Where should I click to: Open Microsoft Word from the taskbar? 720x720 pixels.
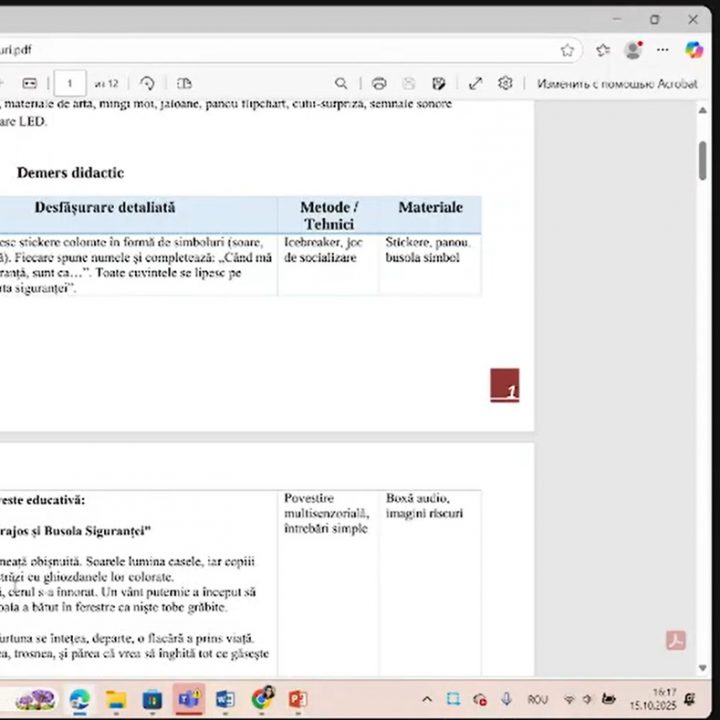click(x=225, y=699)
